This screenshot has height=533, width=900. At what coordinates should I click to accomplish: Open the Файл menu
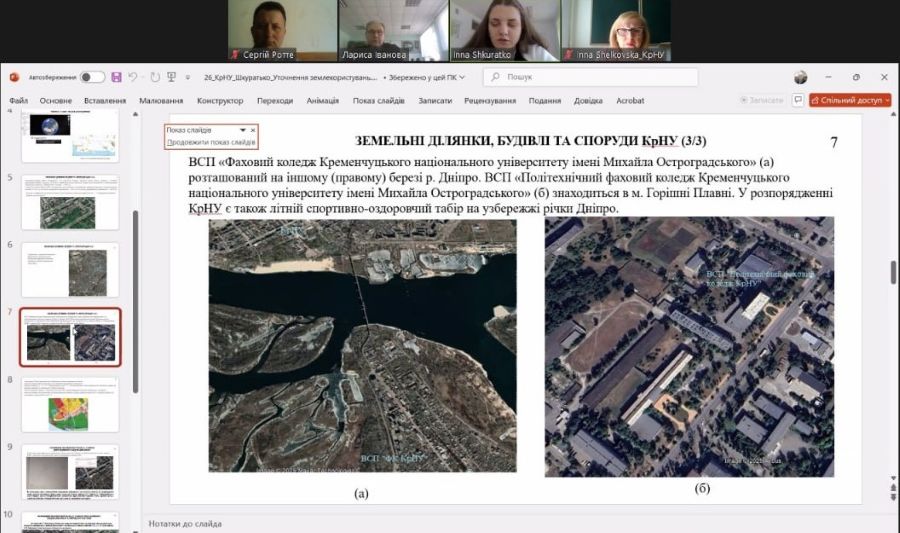[x=18, y=100]
